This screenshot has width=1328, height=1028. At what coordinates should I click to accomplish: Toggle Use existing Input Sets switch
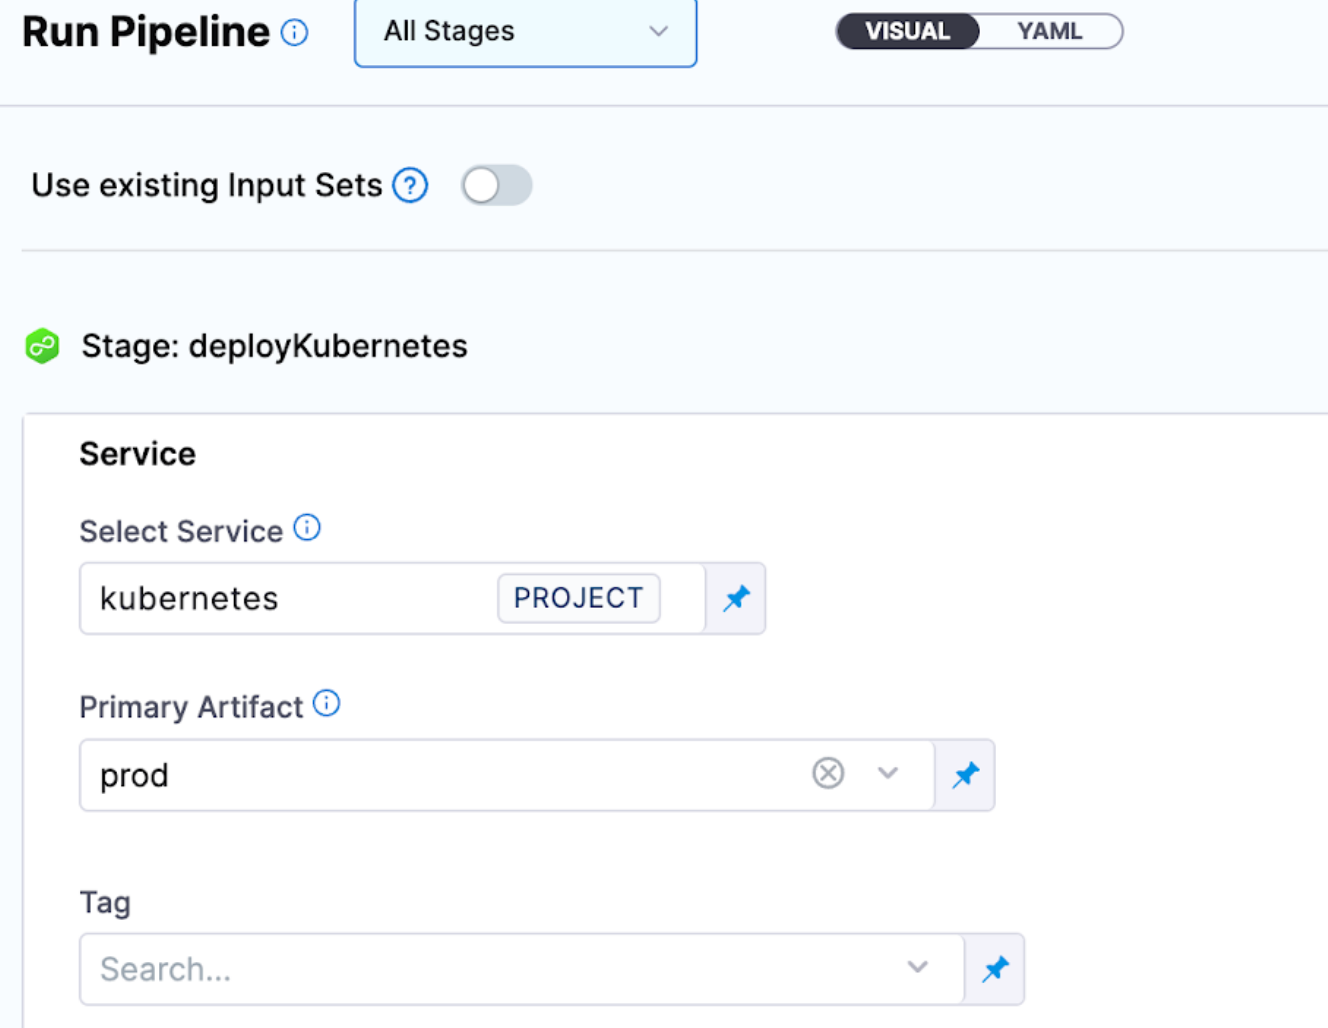pyautogui.click(x=496, y=185)
